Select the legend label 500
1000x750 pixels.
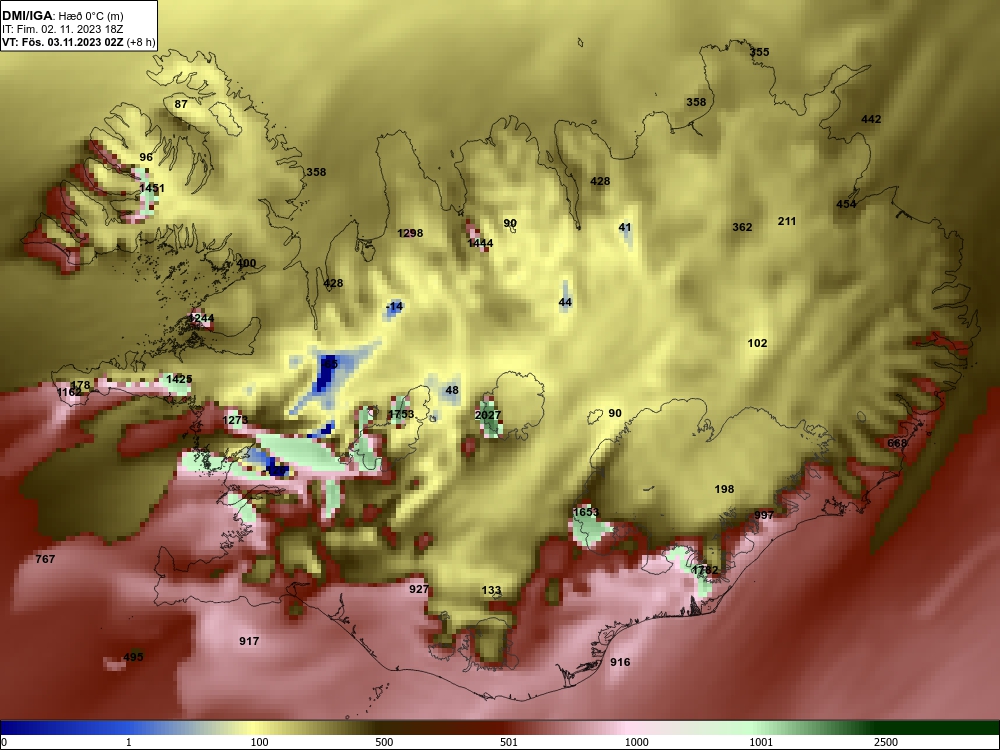point(384,742)
